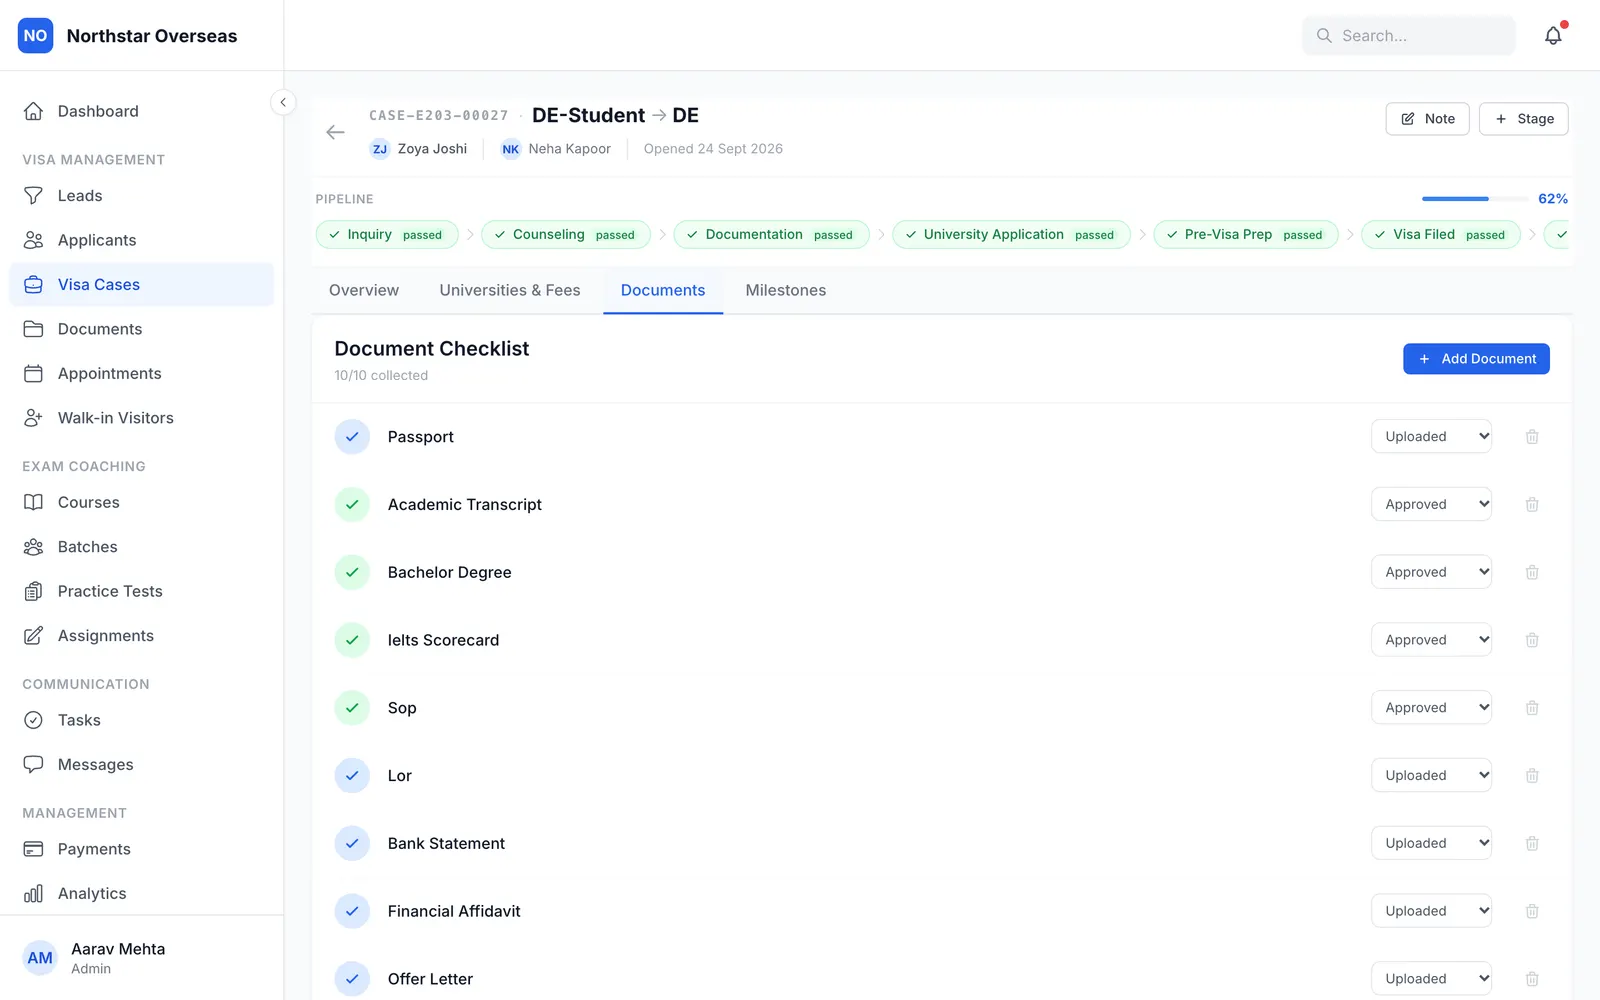Open the notifications bell
Screen dimensions: 1600x1000
pos(1553,36)
